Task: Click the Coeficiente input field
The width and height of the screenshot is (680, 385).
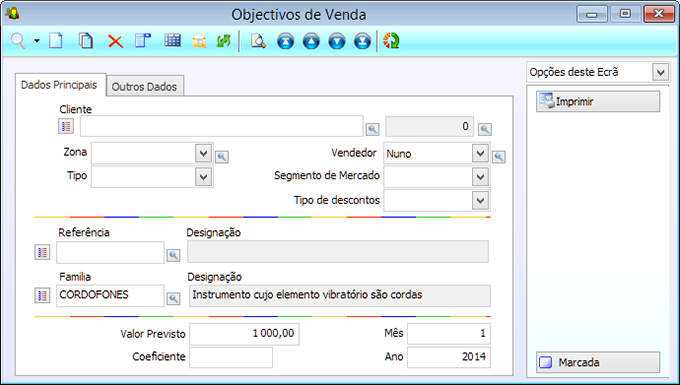Action: (x=231, y=357)
